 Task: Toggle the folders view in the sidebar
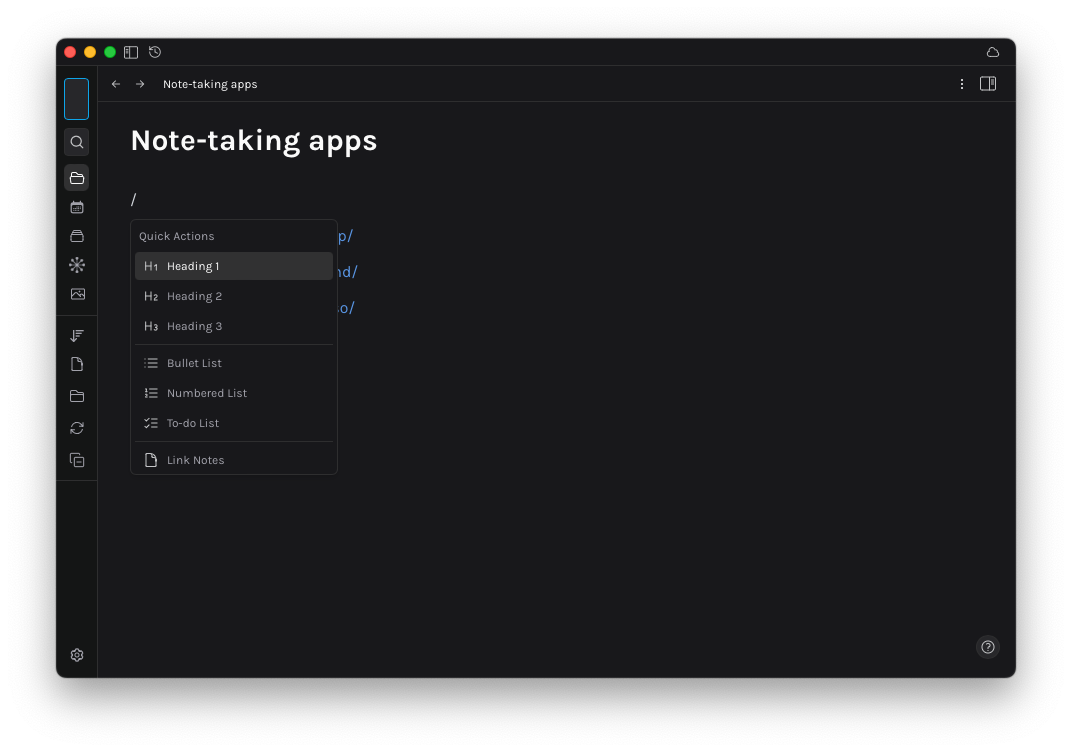(77, 177)
